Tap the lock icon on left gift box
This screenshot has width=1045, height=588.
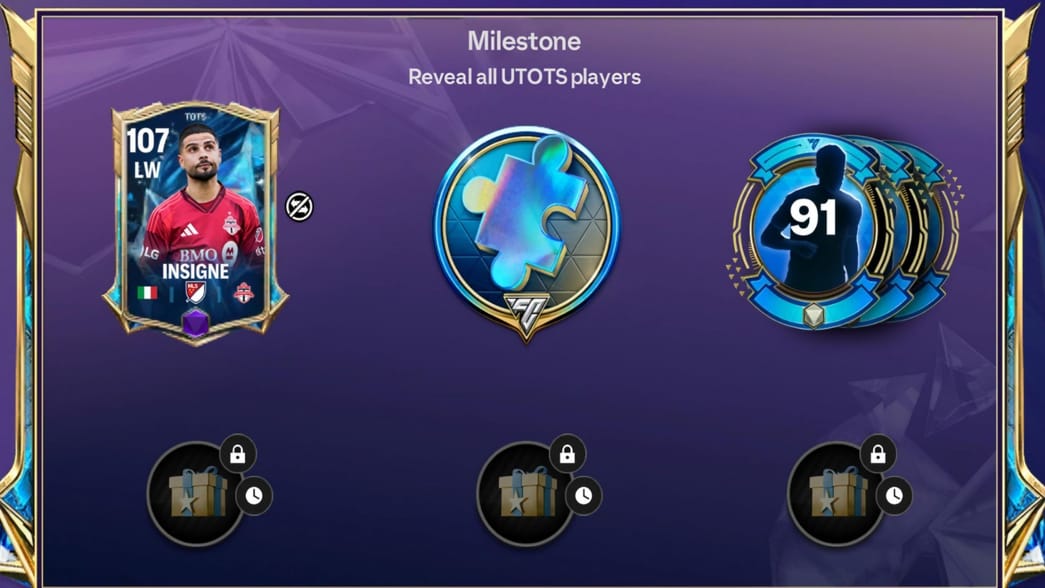(x=237, y=455)
